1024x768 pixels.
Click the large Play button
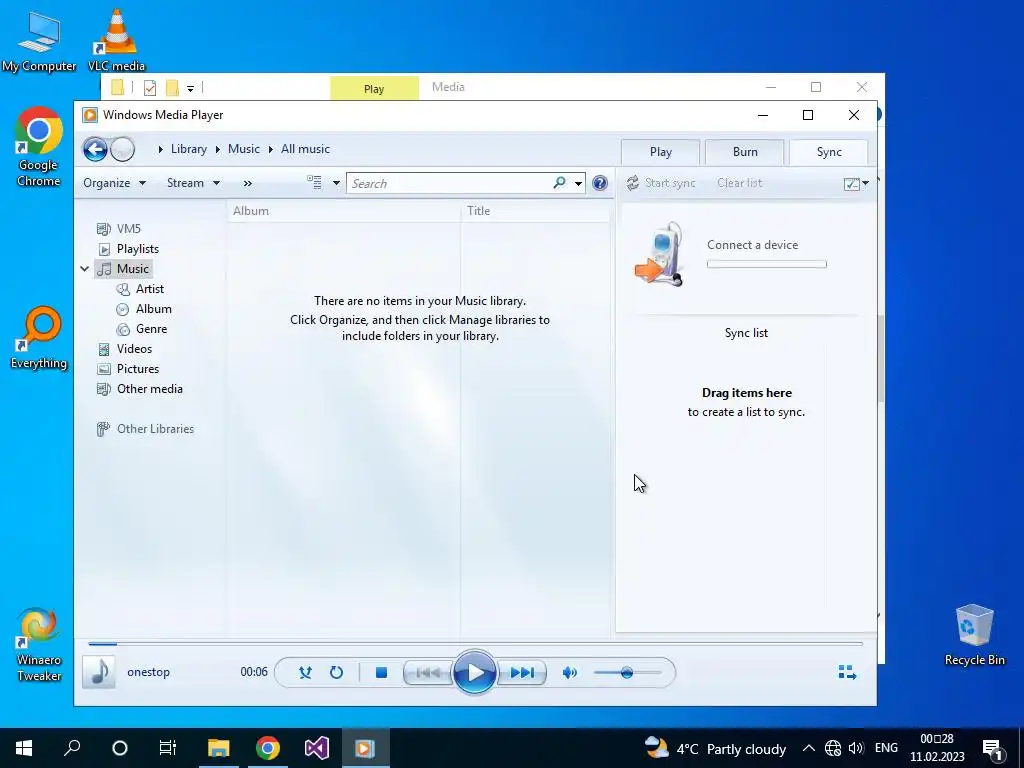(x=475, y=672)
